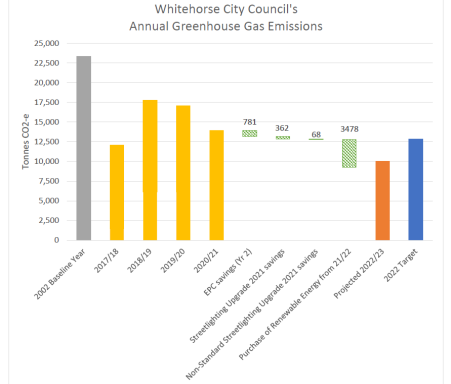Click the axis label "2002 Baseline Year"

tap(60, 274)
